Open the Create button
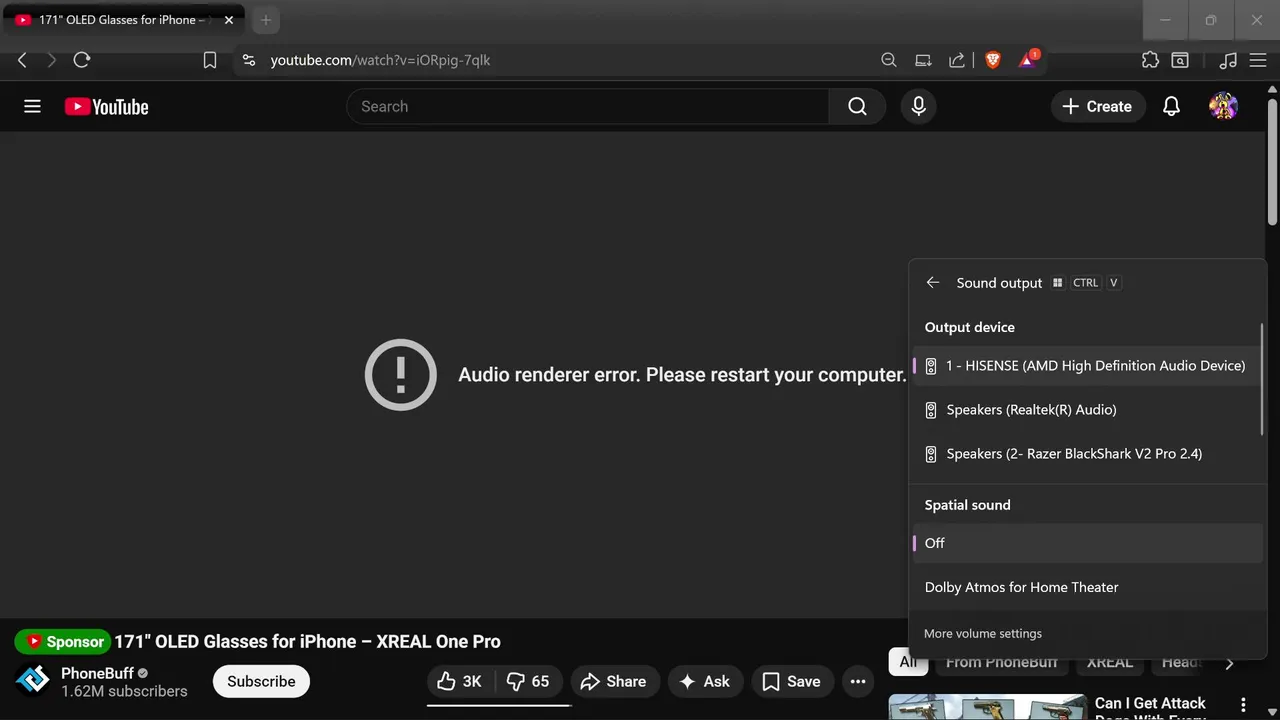1280x720 pixels. [x=1097, y=106]
